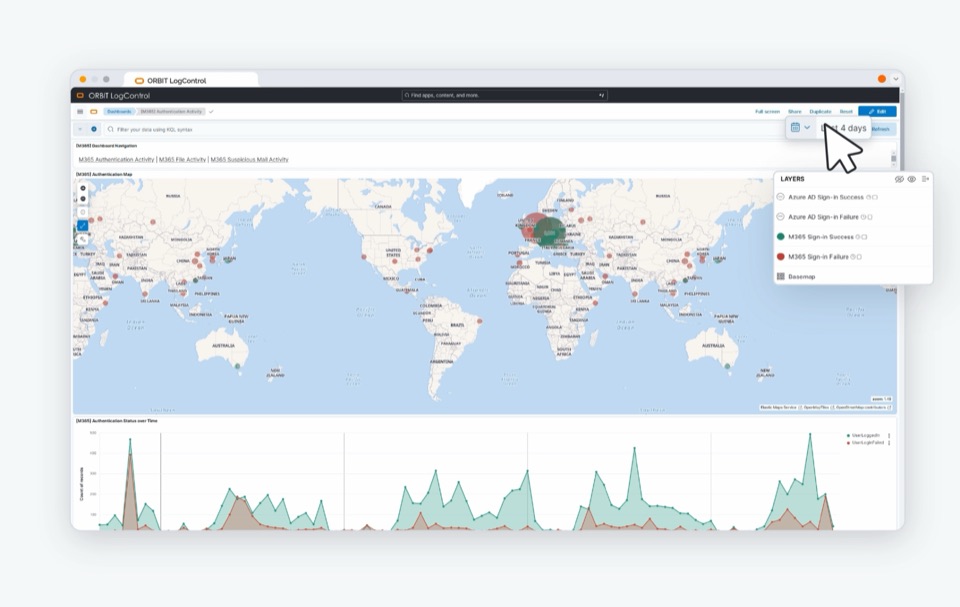Open Dashboards breadcrumb
The width and height of the screenshot is (960, 607).
coord(119,111)
